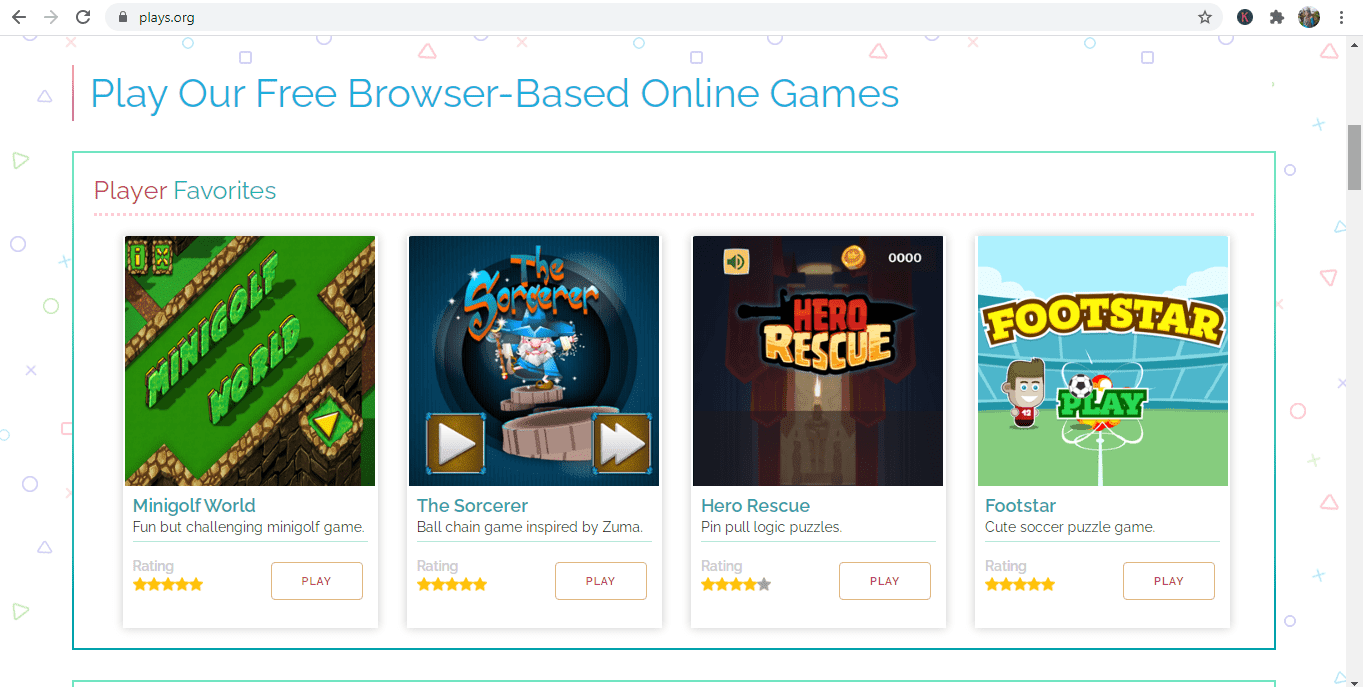Open the extensions puzzle icon

click(1276, 17)
